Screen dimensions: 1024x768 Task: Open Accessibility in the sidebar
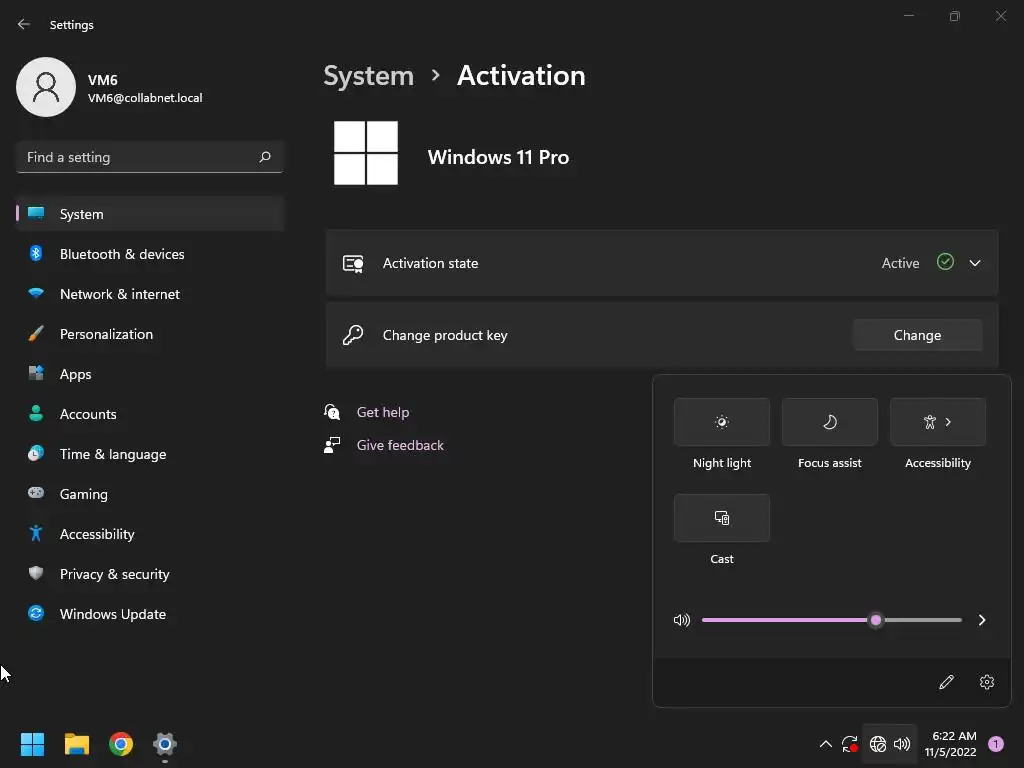click(150, 534)
